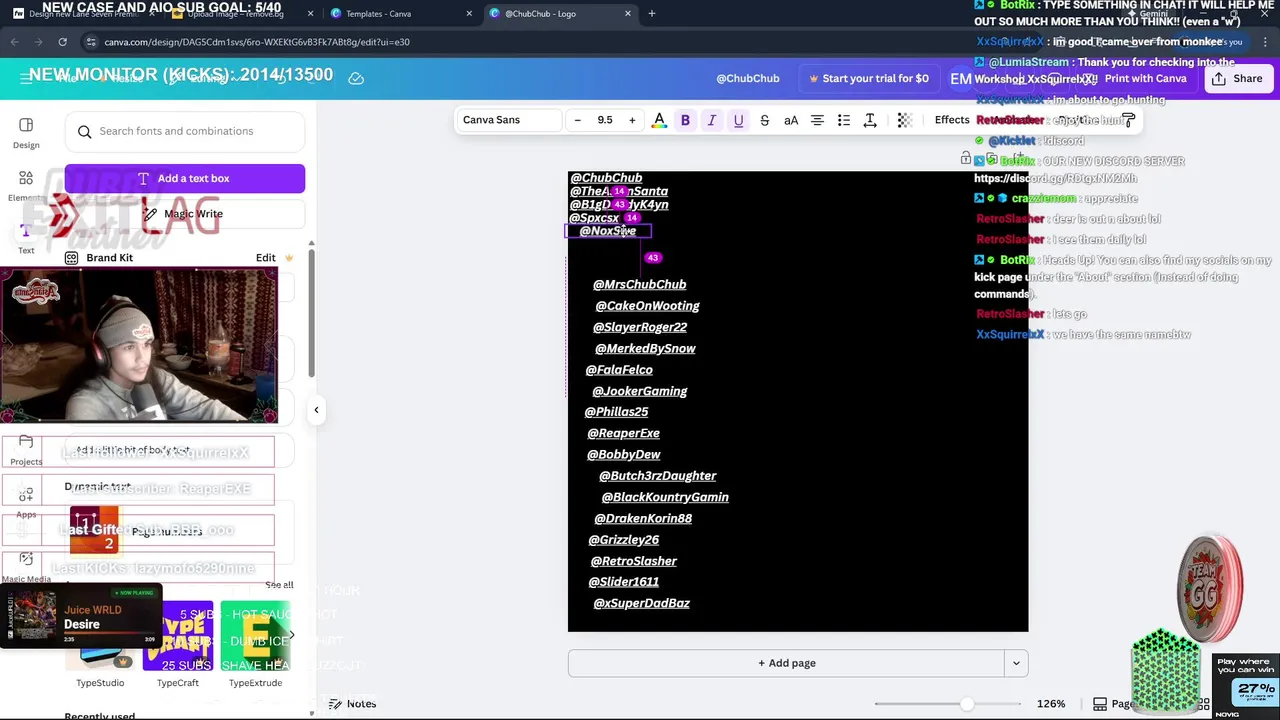The image size is (1280, 720).
Task: Collapse the side panel with arrow
Action: point(316,409)
